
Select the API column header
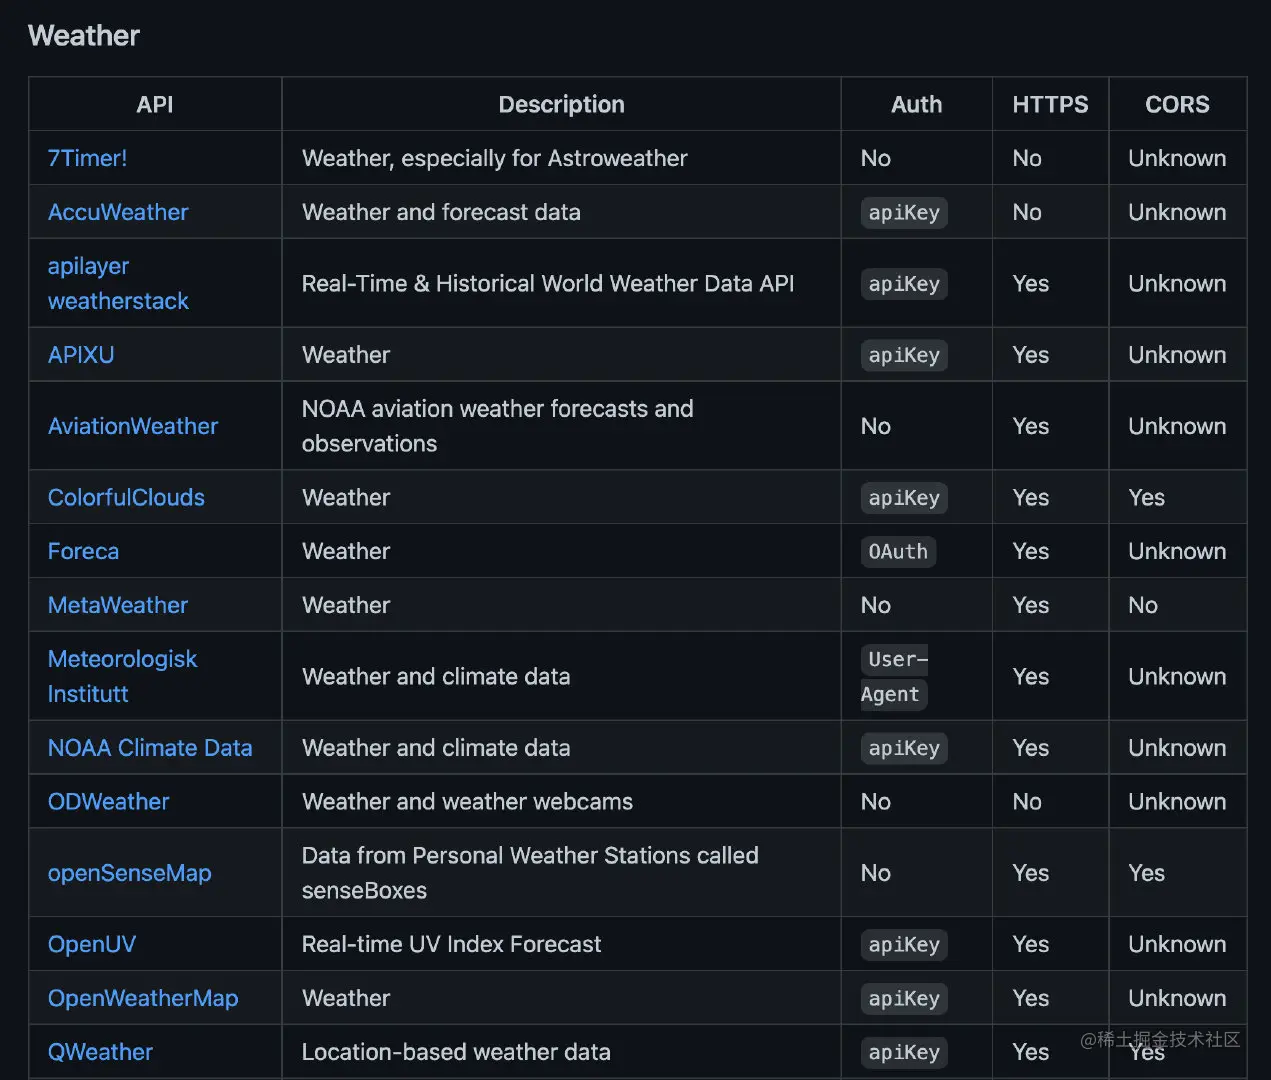coord(155,104)
